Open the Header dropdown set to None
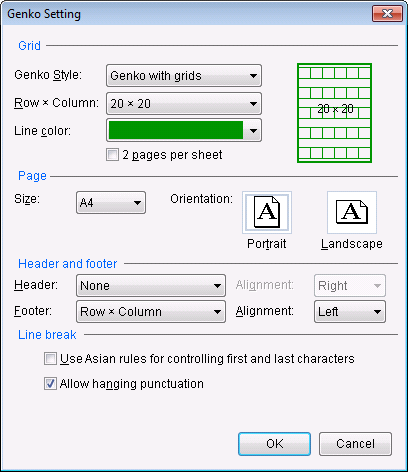The image size is (408, 472). coord(151,285)
